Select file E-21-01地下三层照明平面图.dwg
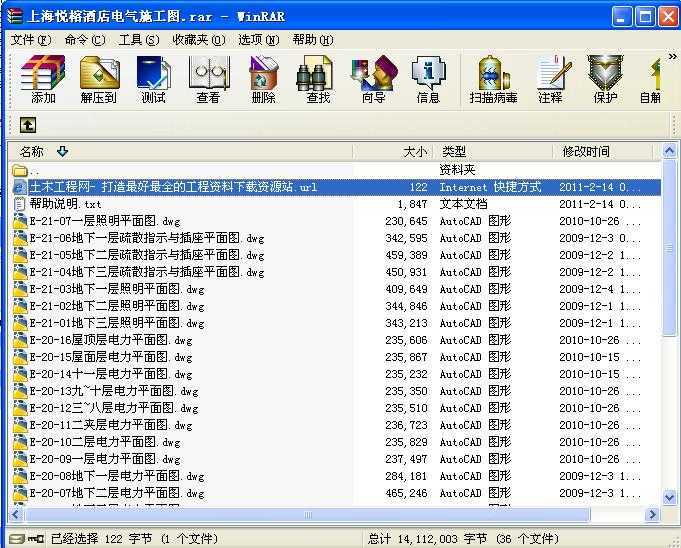The height and width of the screenshot is (548, 681). [x=117, y=323]
